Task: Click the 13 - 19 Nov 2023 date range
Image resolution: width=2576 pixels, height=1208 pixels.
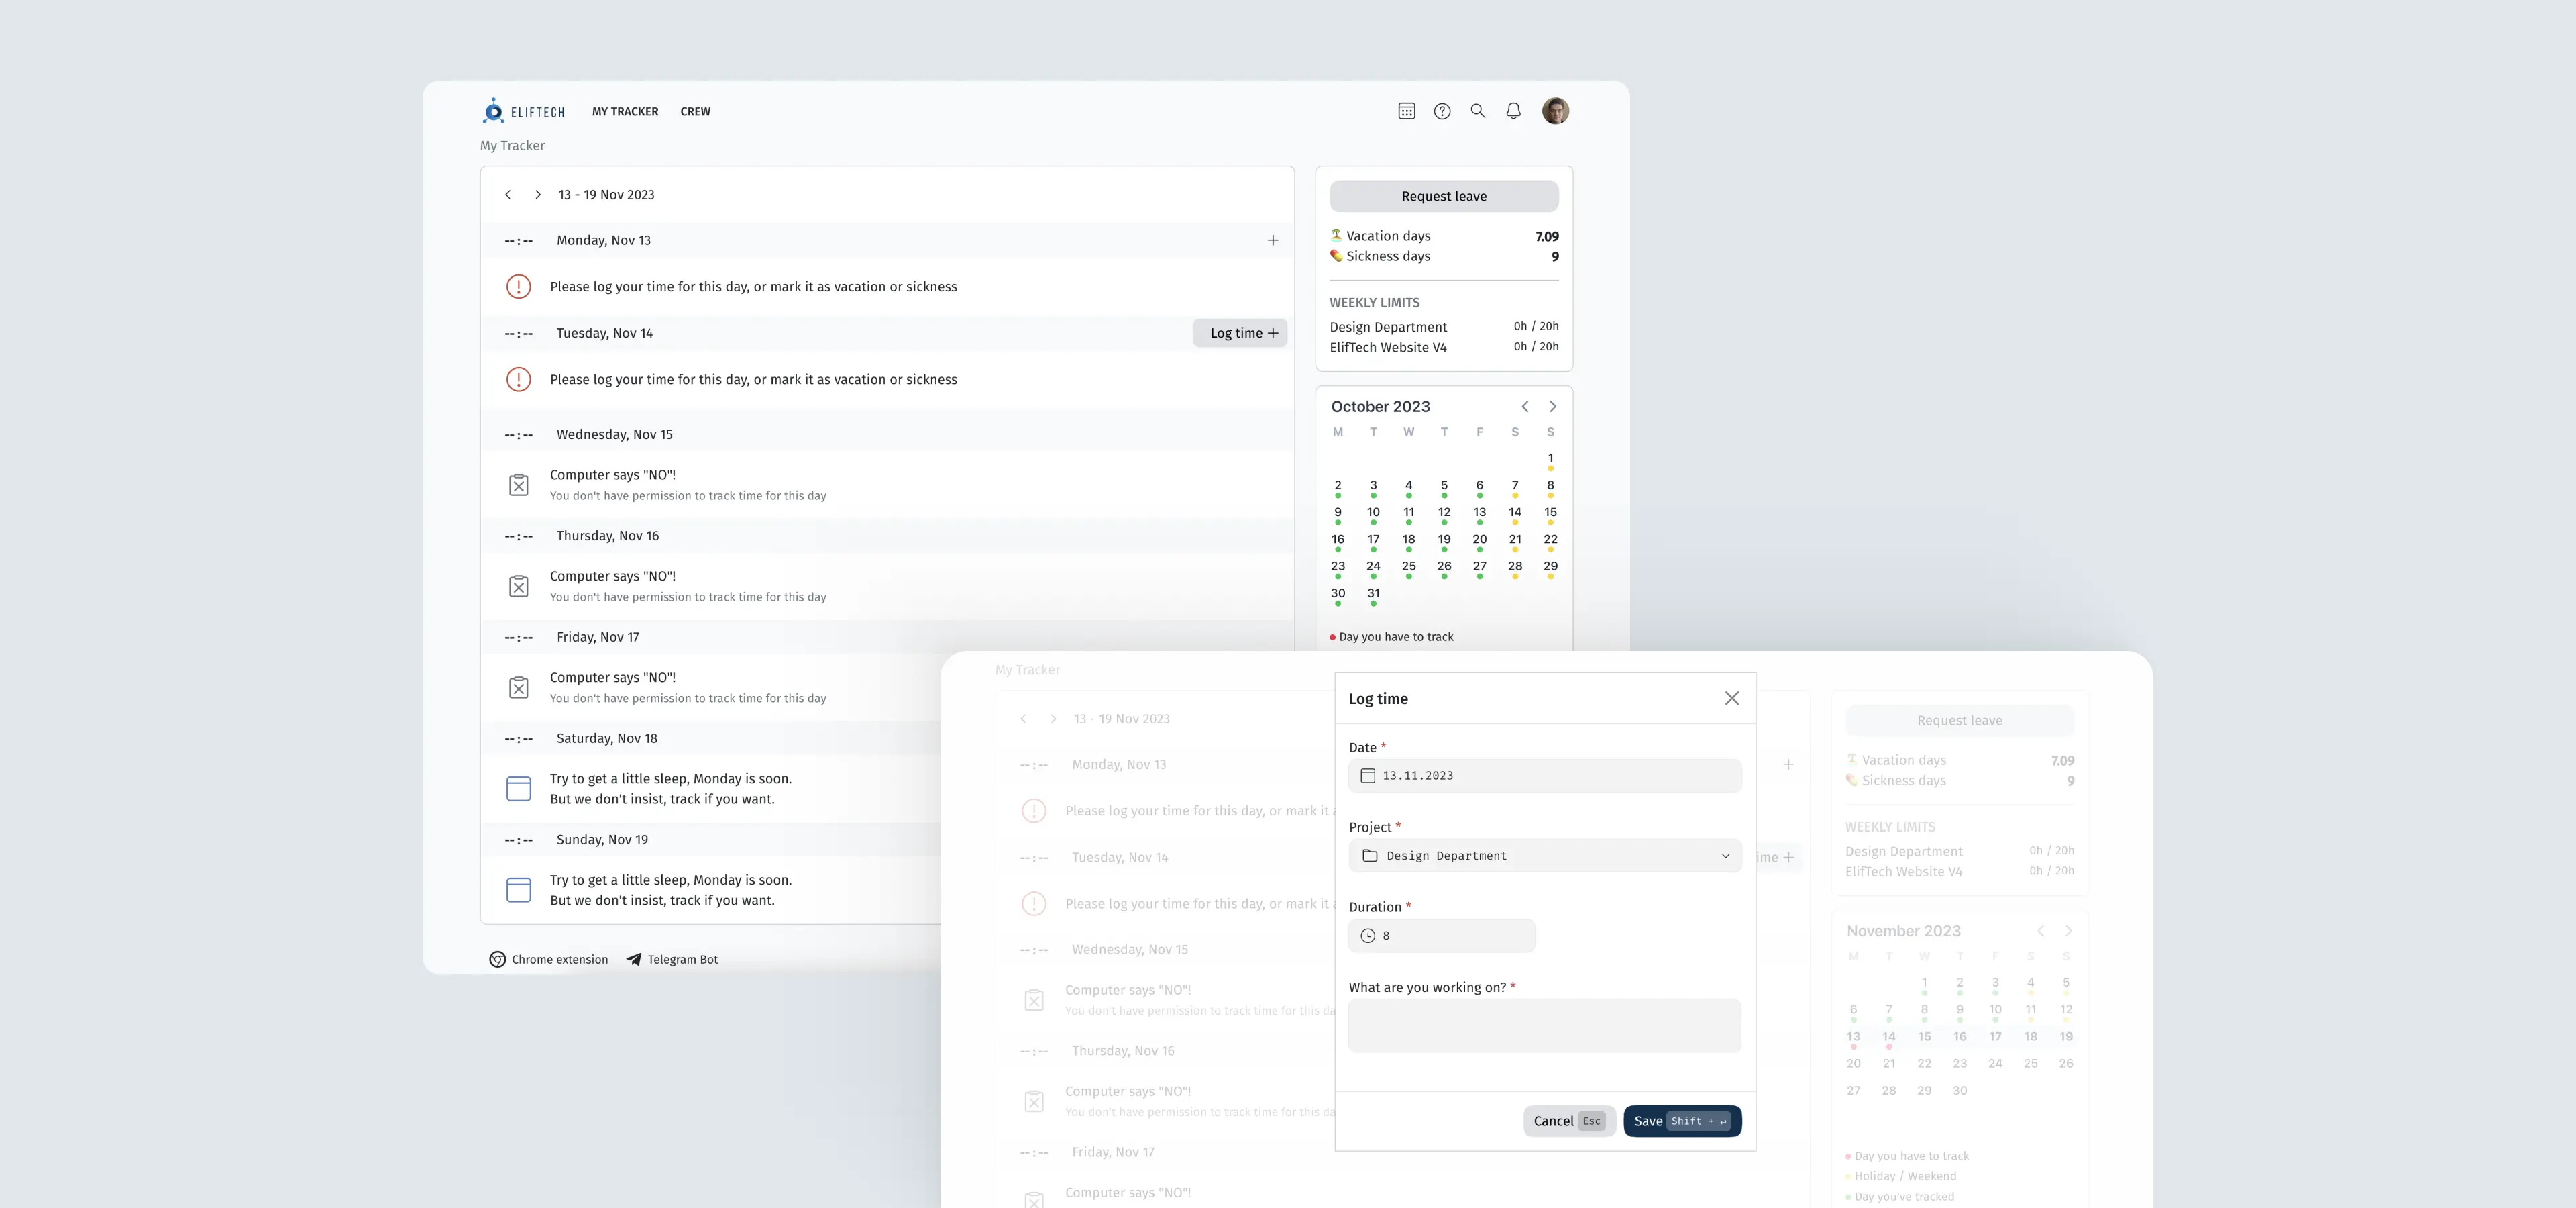Action: [606, 195]
